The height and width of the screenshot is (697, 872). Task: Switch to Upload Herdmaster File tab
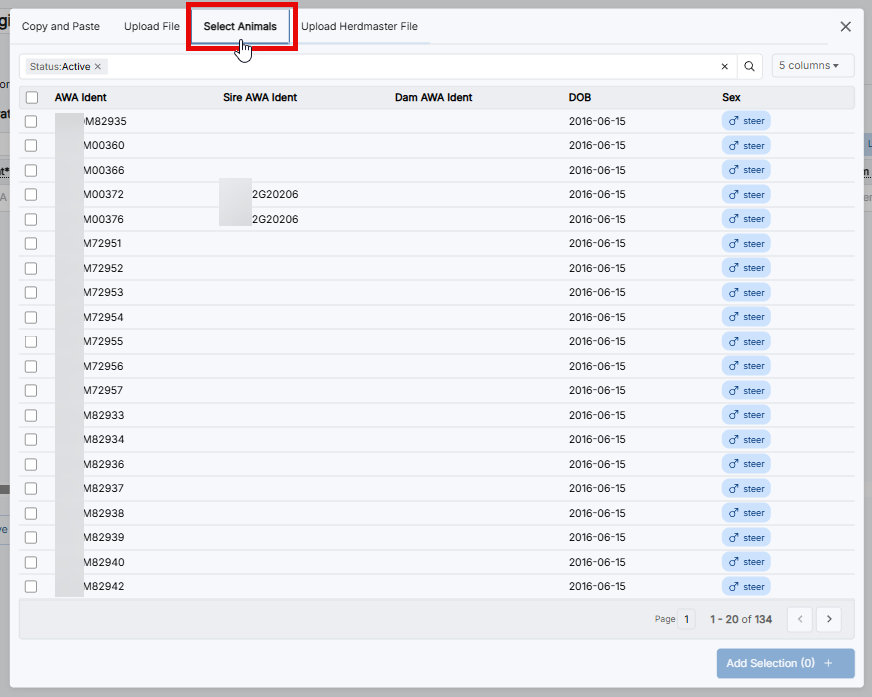[360, 27]
